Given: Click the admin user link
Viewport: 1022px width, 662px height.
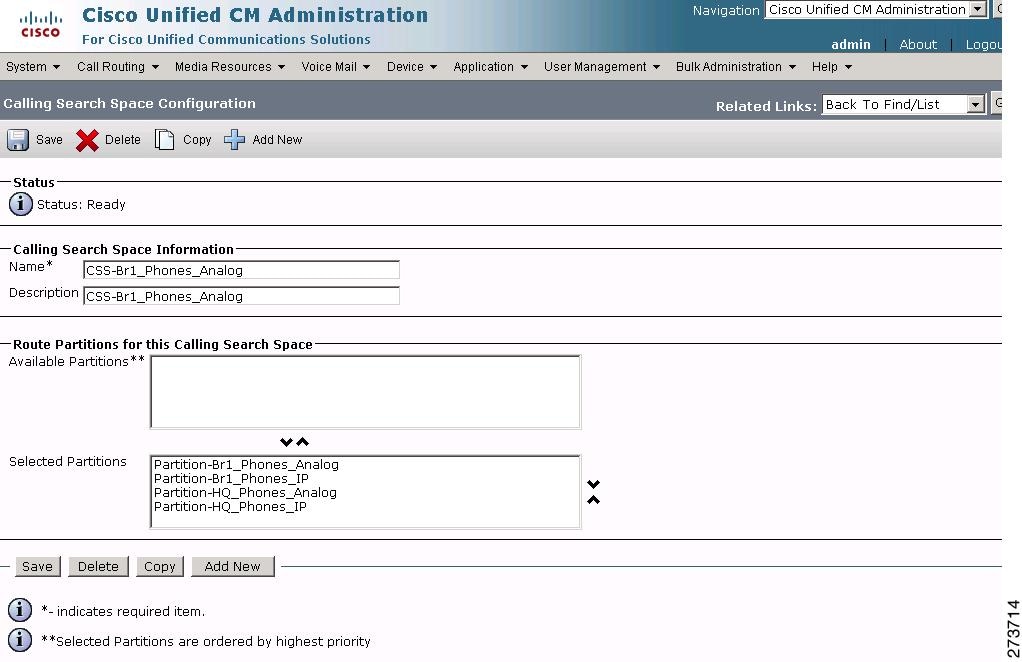Looking at the screenshot, I should click(x=851, y=44).
